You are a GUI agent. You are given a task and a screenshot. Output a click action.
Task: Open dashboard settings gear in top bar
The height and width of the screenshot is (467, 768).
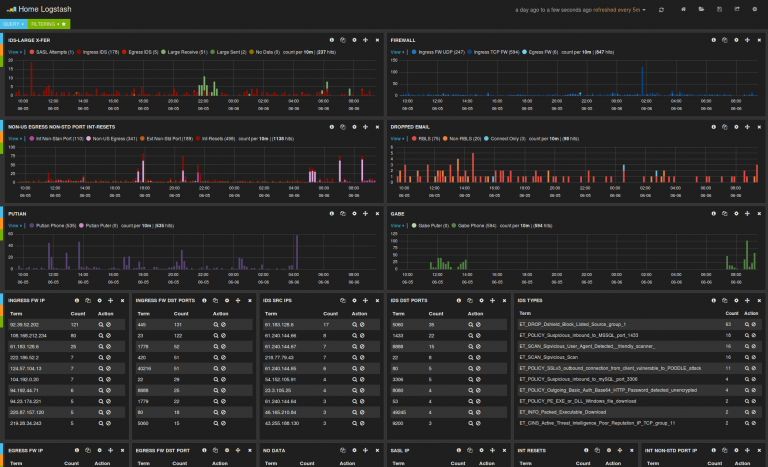point(754,9)
